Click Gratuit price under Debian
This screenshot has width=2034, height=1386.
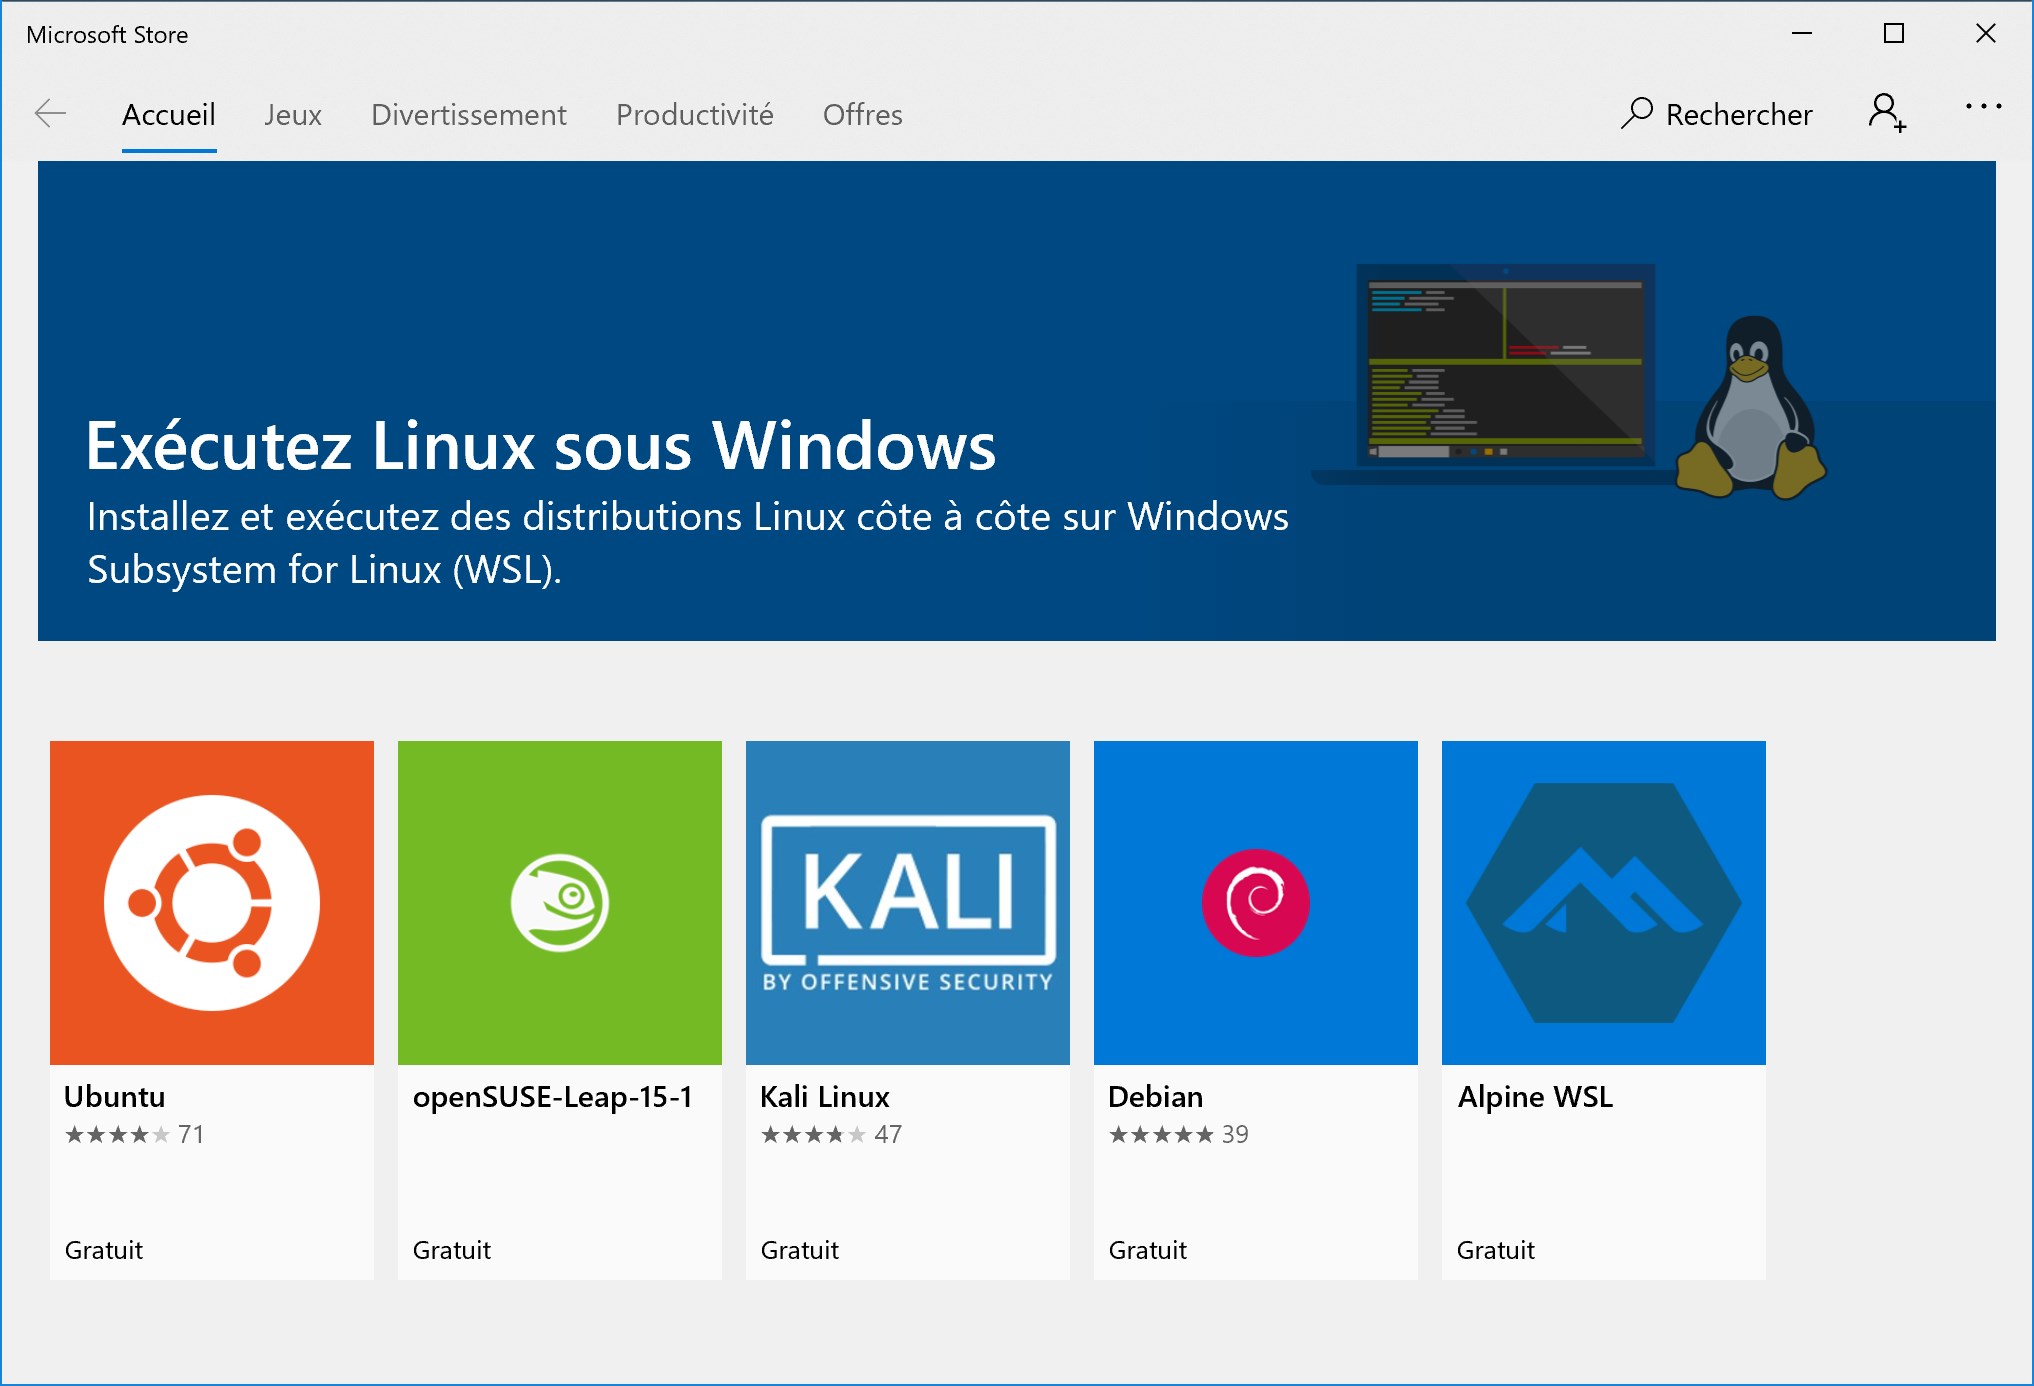click(1148, 1250)
